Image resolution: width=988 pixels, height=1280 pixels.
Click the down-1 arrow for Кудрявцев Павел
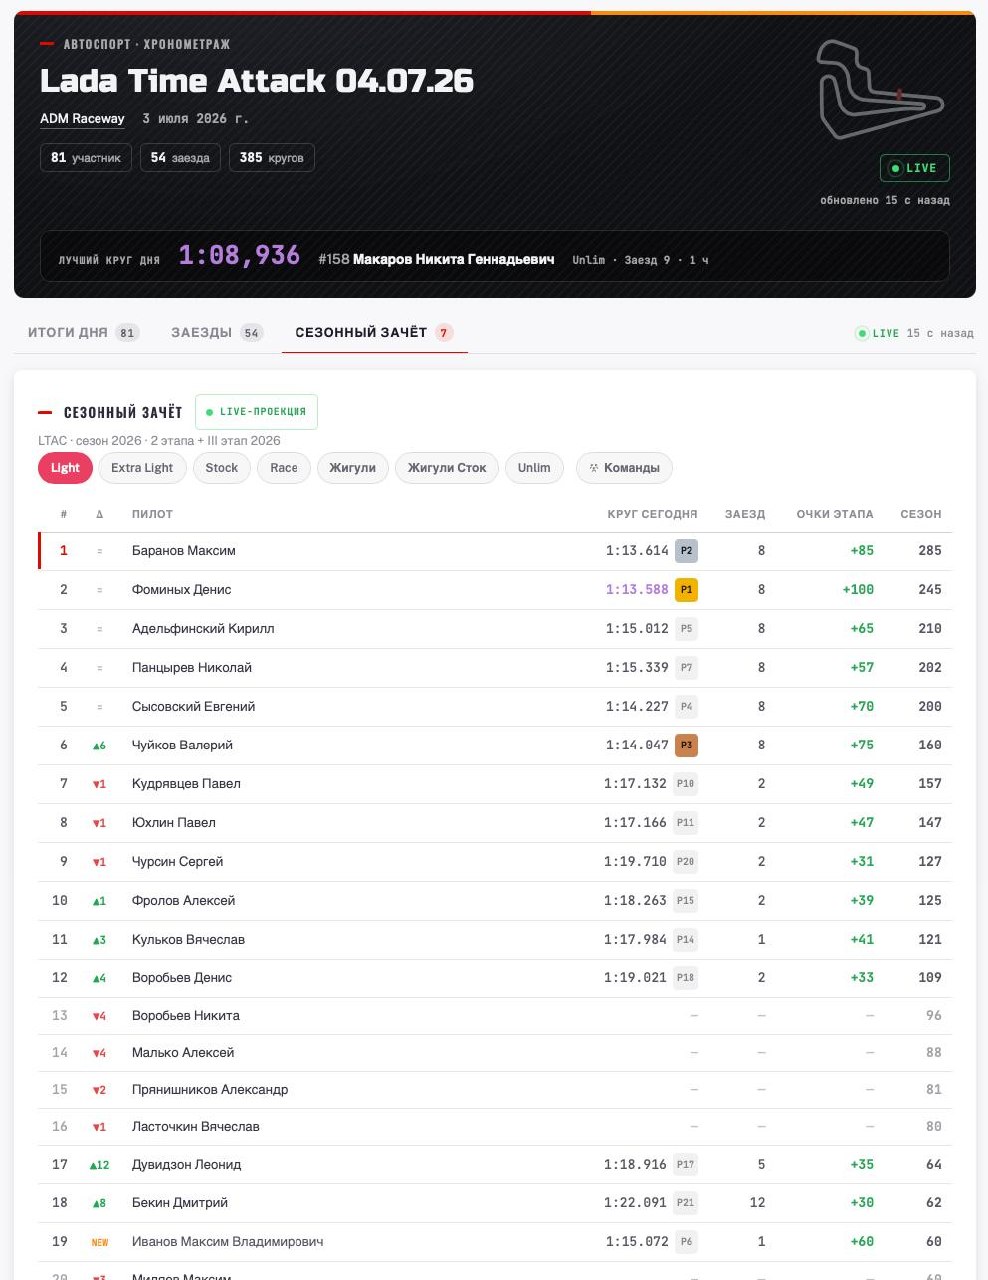click(99, 784)
